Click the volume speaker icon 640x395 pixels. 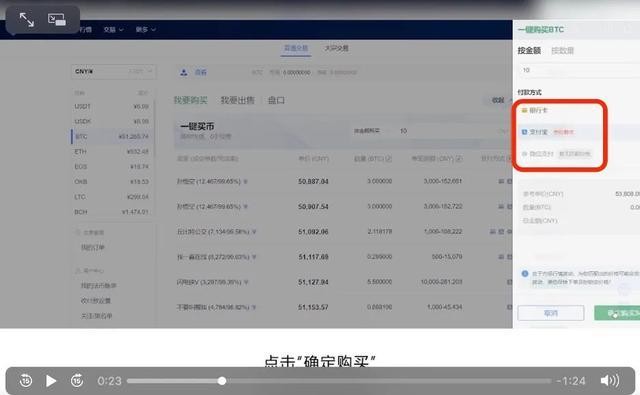(x=610, y=381)
